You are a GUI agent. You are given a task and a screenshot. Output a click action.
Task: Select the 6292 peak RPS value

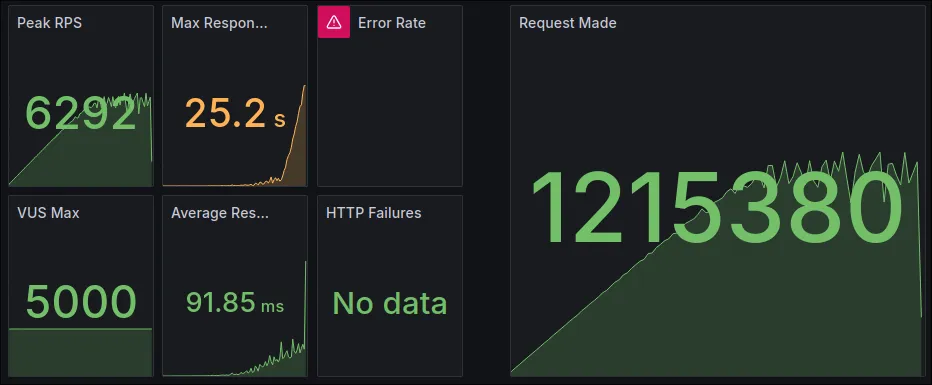click(x=81, y=113)
